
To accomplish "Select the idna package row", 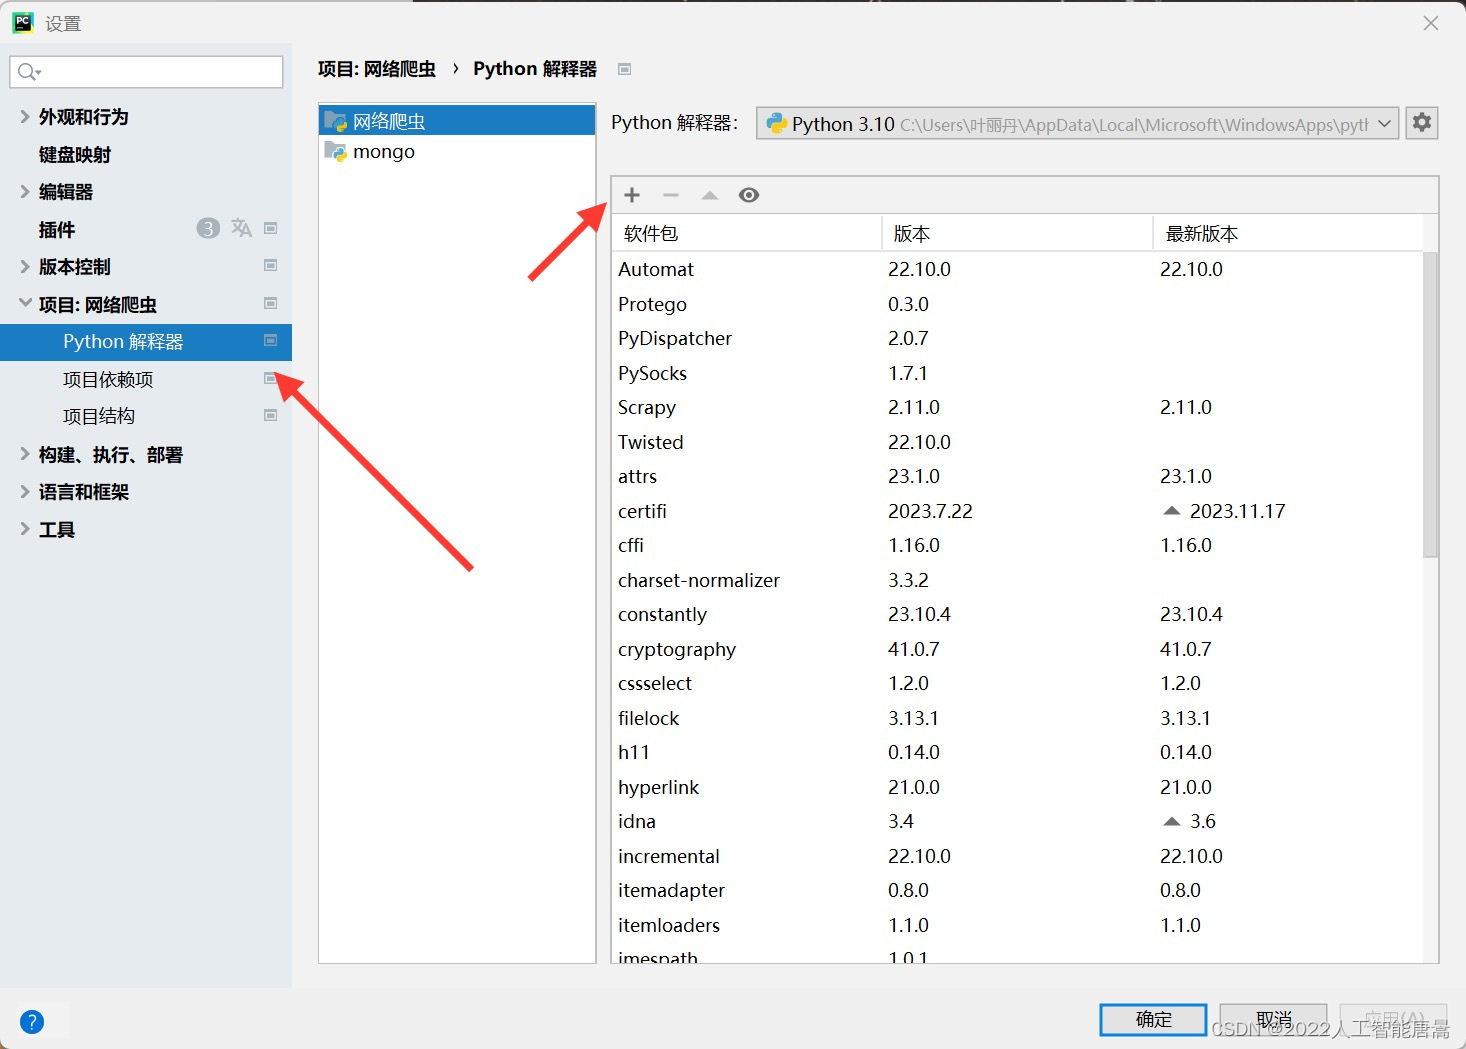I will tap(1017, 821).
